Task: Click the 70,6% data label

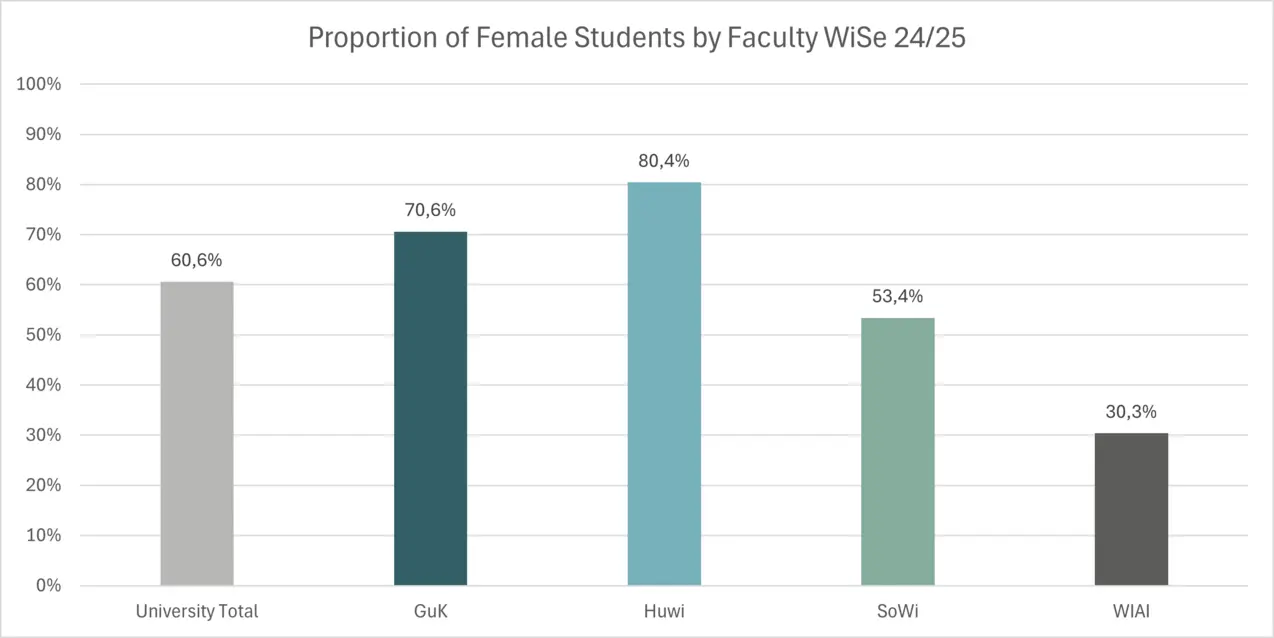Action: (430, 210)
